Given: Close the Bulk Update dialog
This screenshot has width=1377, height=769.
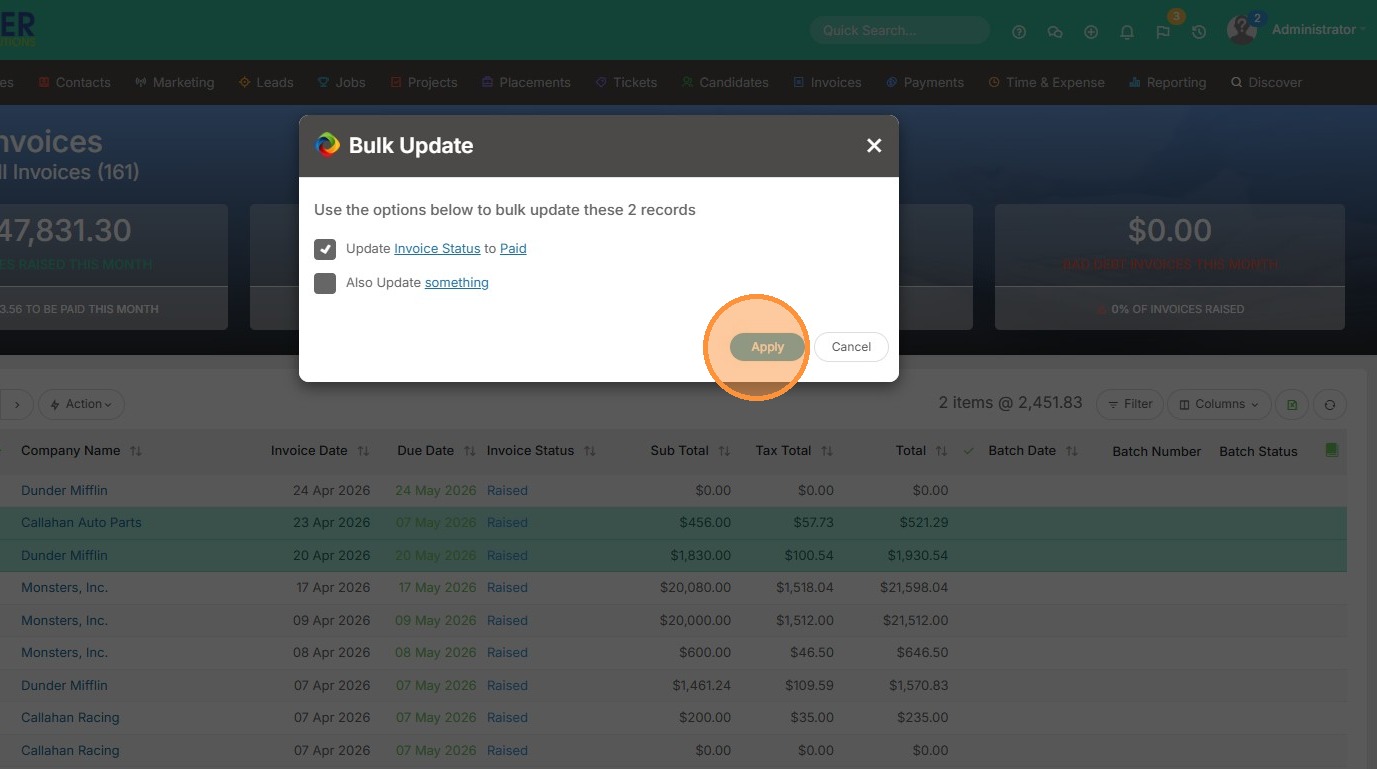Looking at the screenshot, I should 874,145.
